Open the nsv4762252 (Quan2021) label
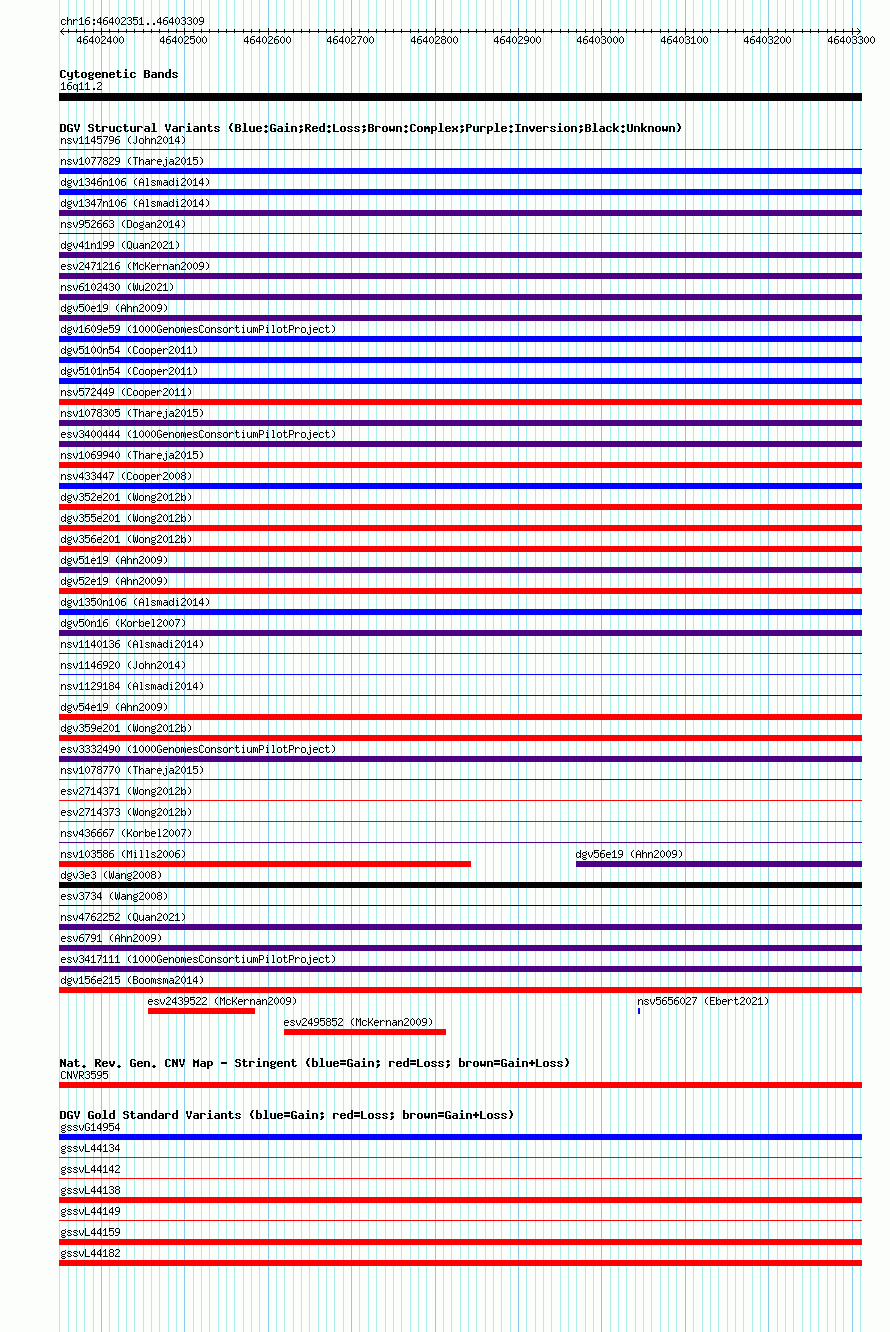 123,918
